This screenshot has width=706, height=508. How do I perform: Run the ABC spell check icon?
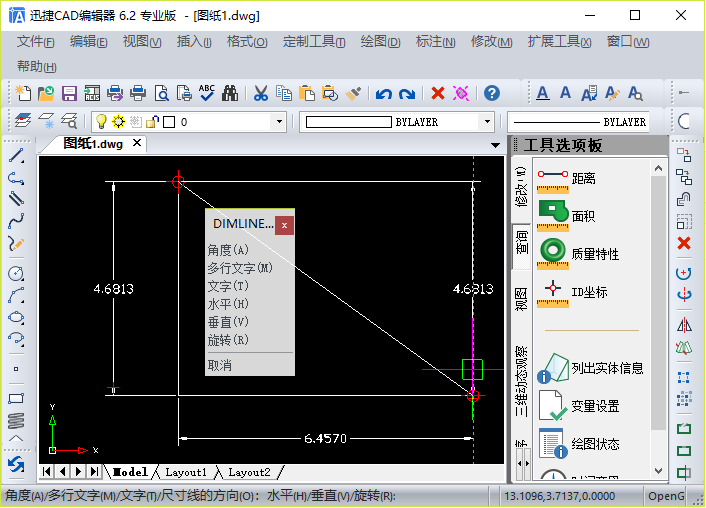[207, 93]
